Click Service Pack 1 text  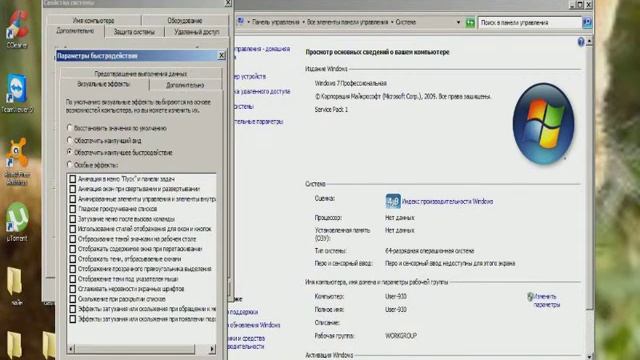pos(331,110)
